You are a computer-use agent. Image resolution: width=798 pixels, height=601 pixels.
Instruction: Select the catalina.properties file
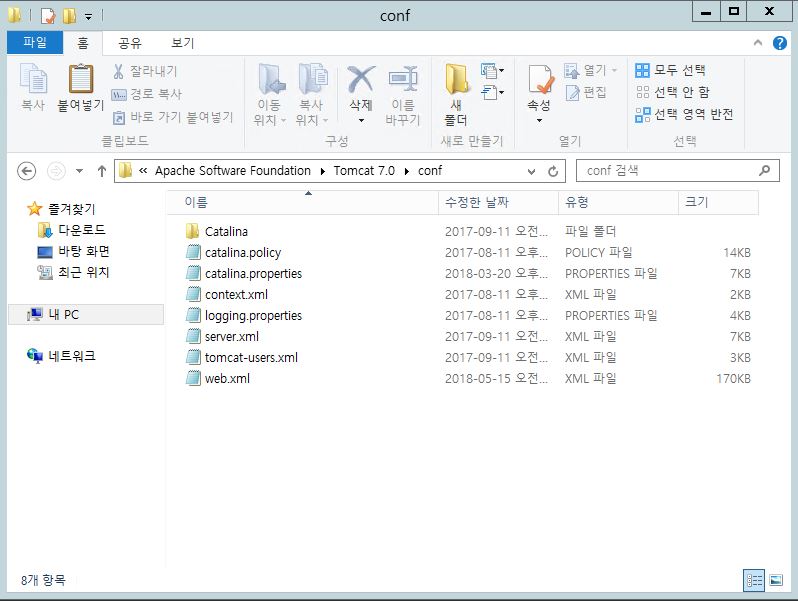click(253, 274)
